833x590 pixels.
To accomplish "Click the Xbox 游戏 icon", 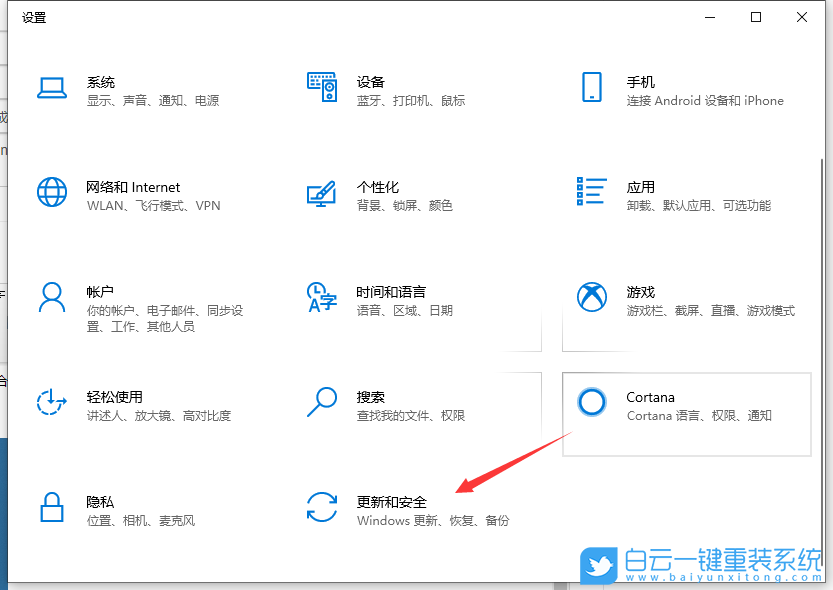I will click(592, 297).
